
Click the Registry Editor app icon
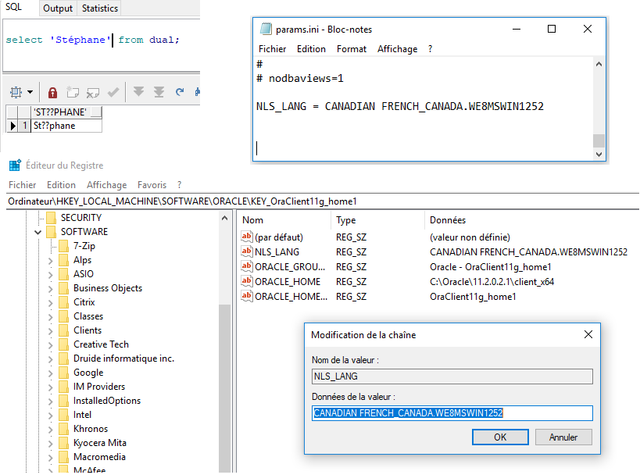(x=15, y=165)
